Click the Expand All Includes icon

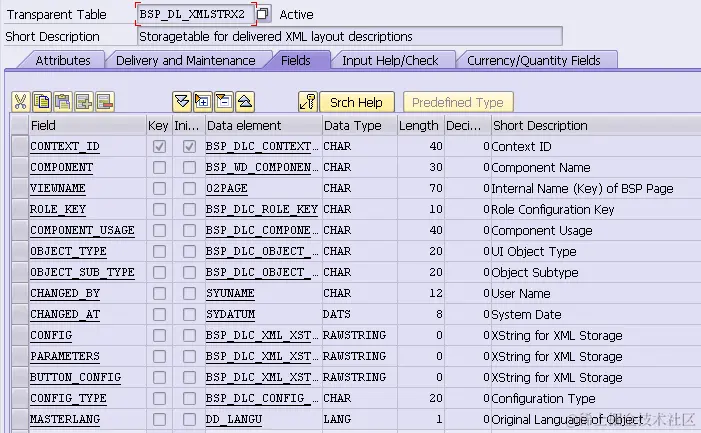pyautogui.click(x=182, y=102)
